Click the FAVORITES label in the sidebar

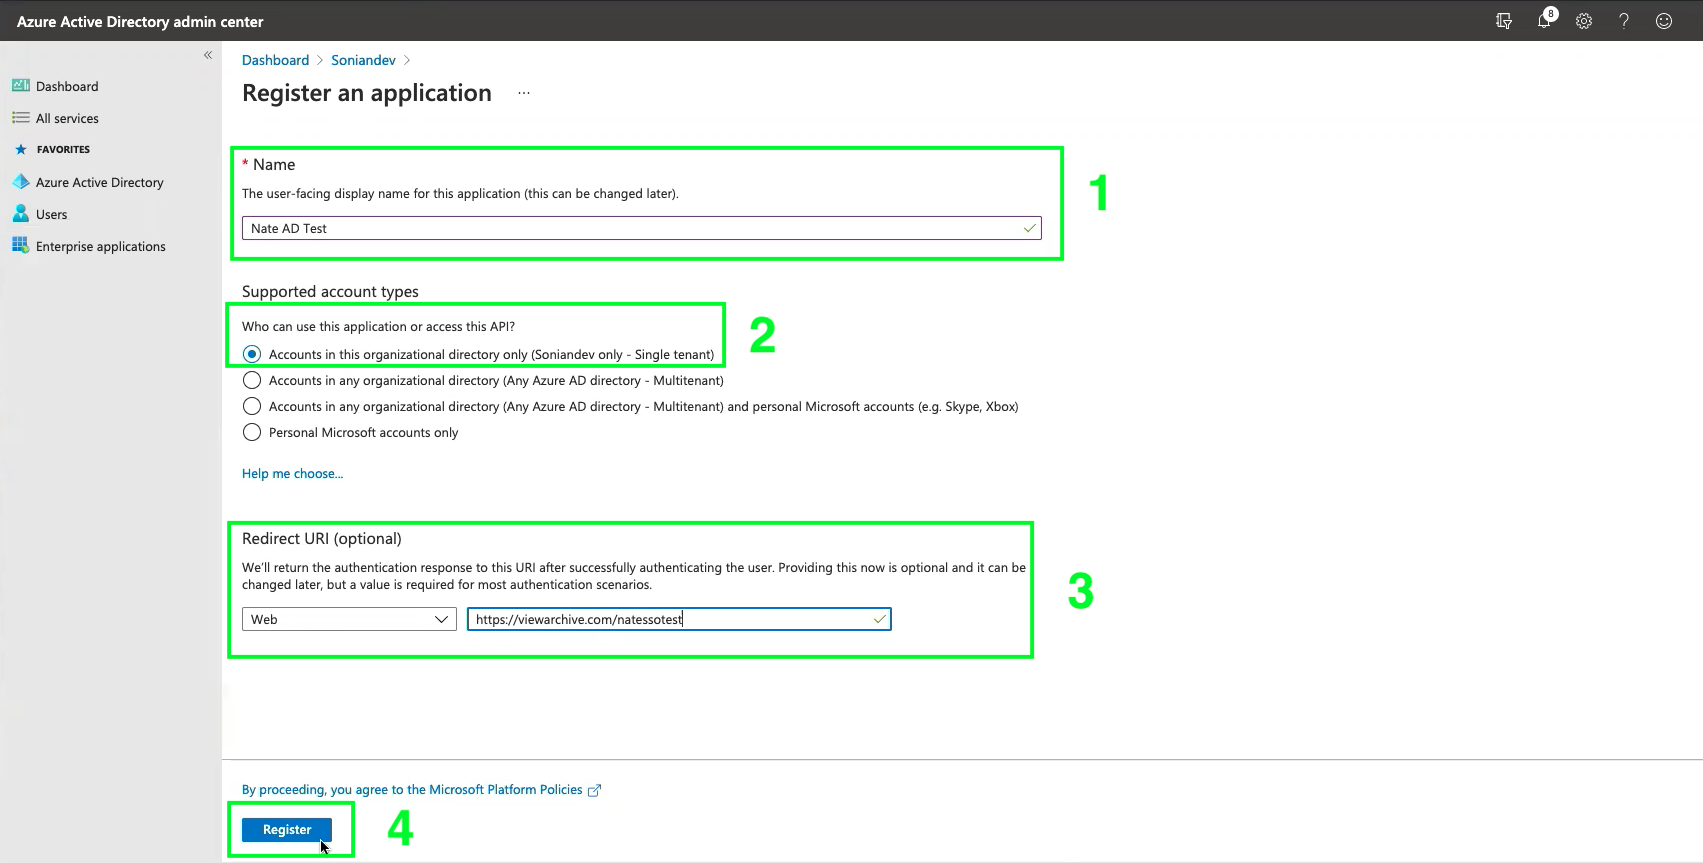click(x=63, y=150)
